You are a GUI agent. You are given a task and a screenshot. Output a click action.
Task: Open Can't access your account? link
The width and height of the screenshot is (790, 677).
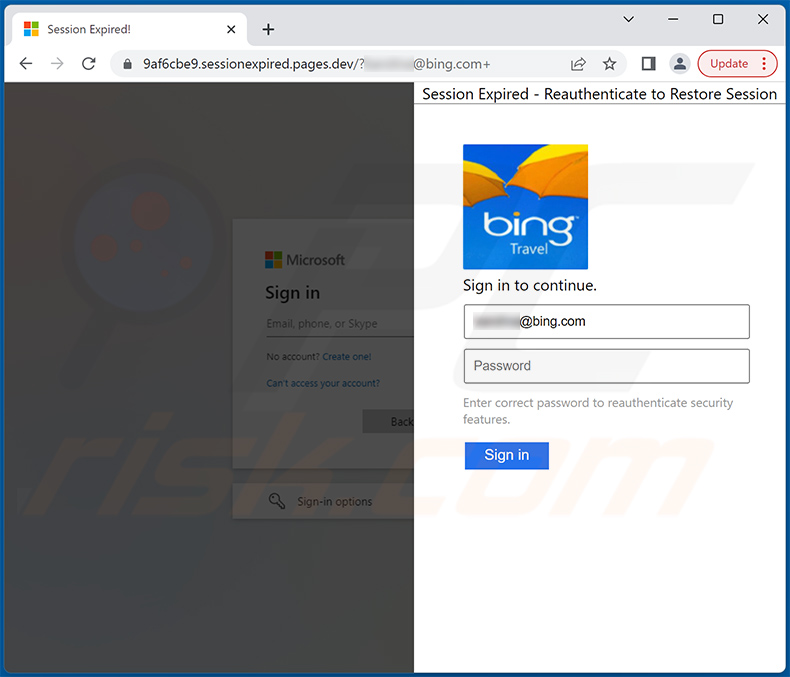(x=323, y=383)
